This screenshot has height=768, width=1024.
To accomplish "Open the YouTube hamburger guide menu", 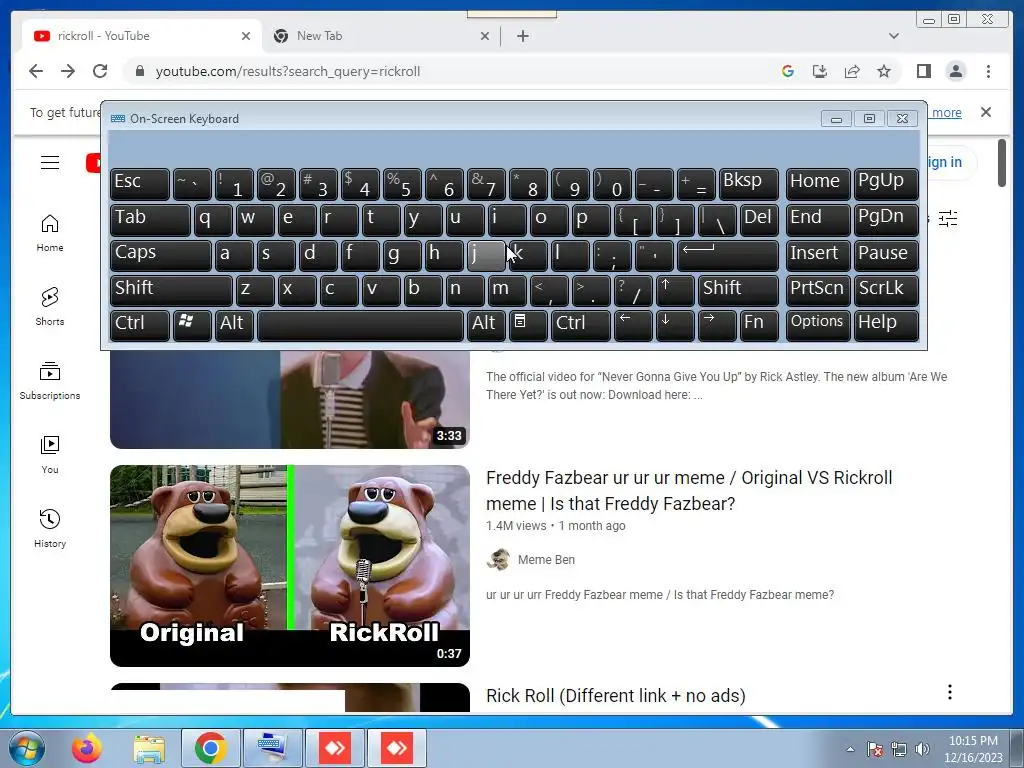I will point(50,163).
